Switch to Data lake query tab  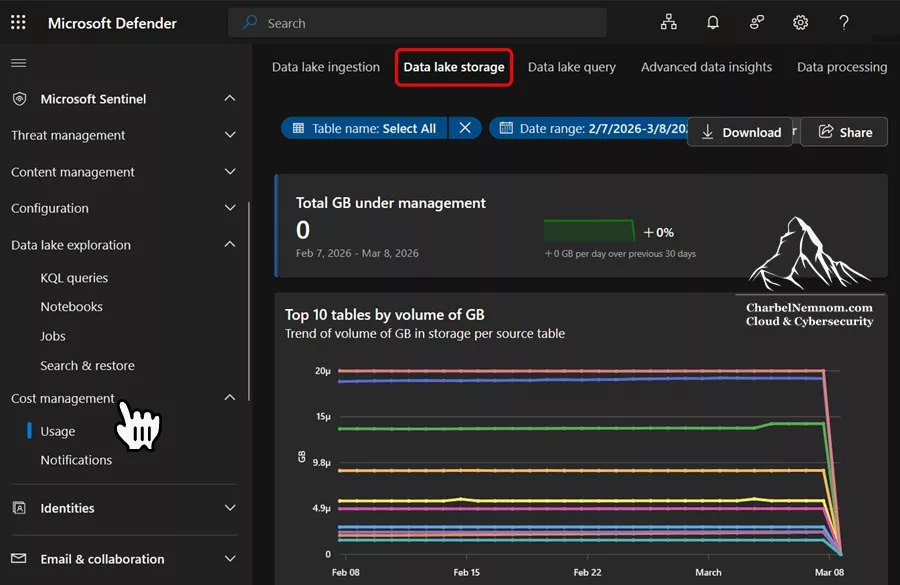coord(571,67)
